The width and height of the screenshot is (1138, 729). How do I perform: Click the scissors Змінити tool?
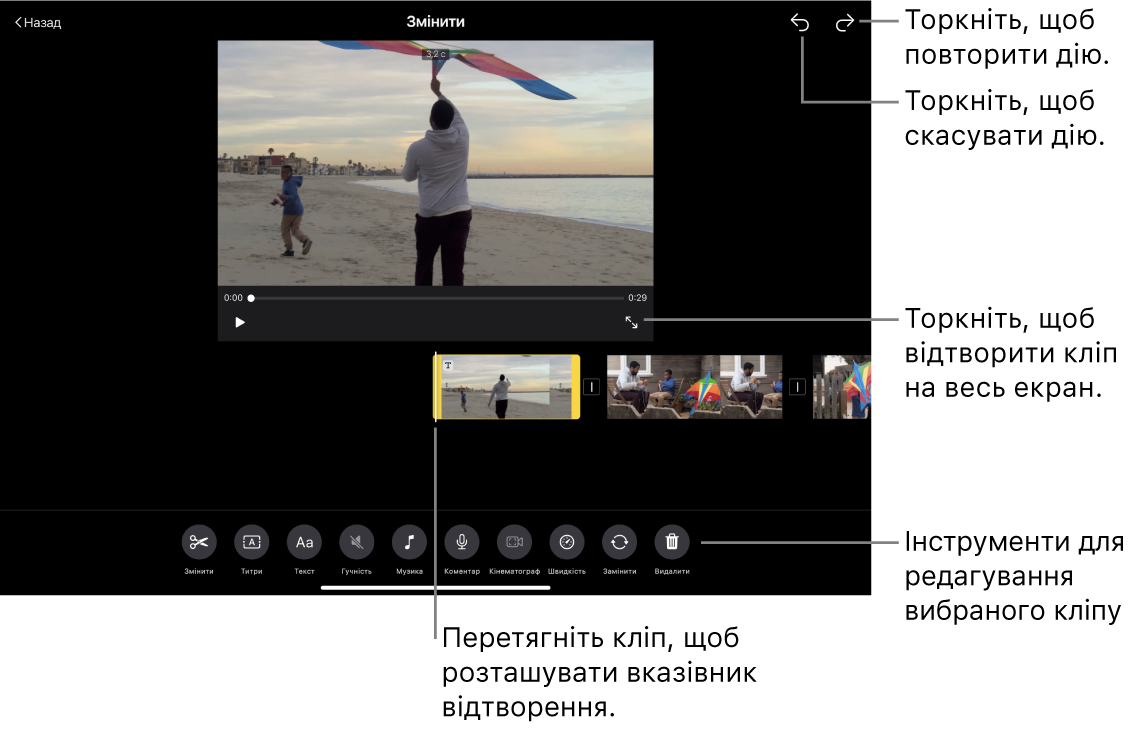click(x=199, y=542)
